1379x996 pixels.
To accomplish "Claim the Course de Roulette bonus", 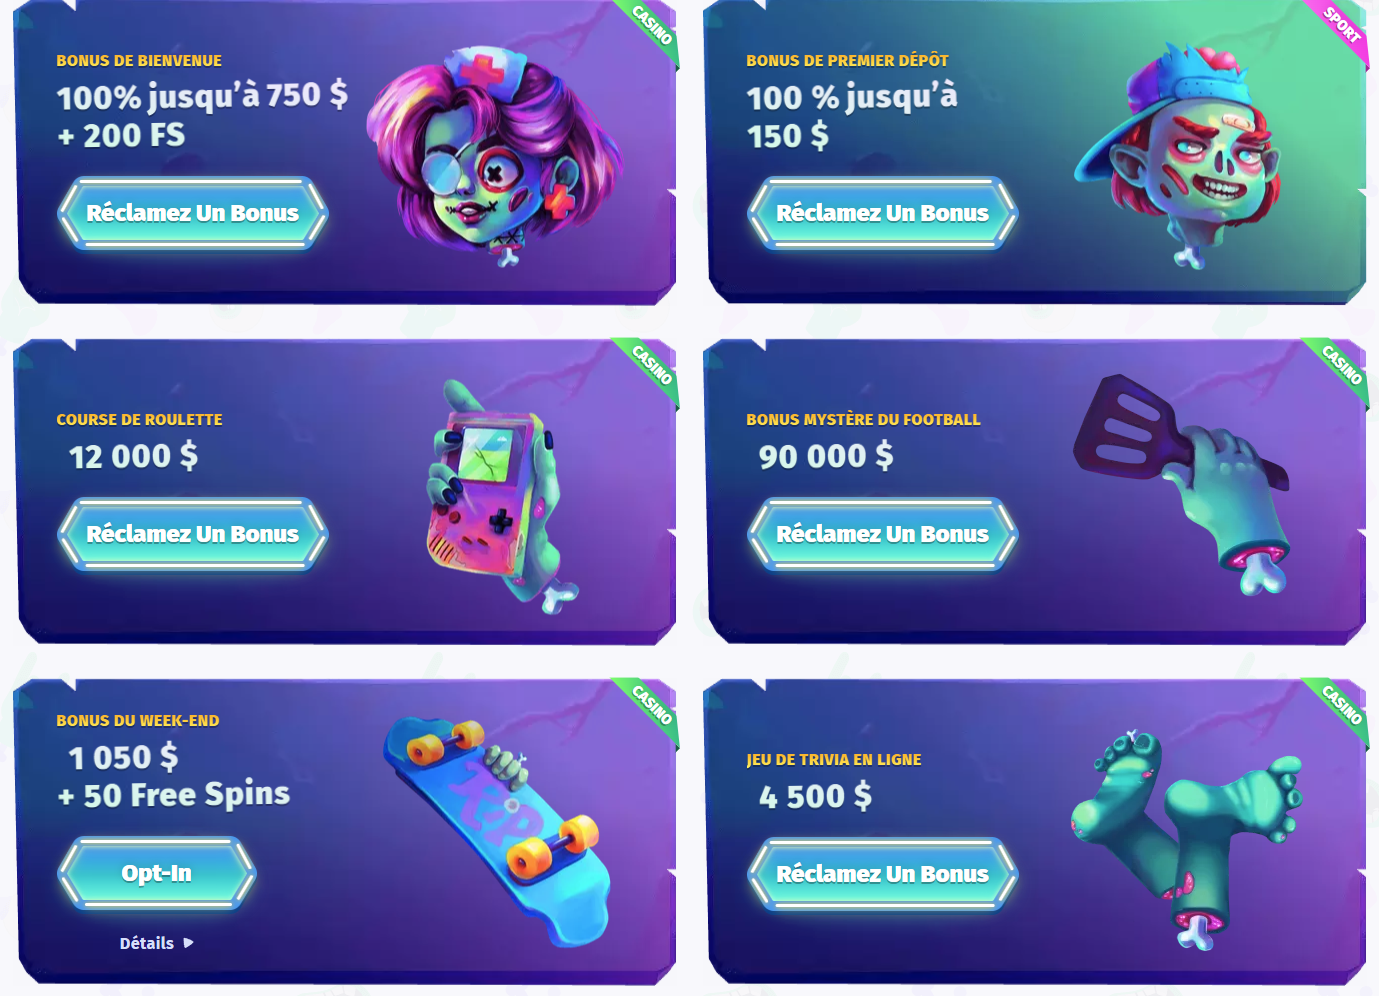I will pos(193,534).
